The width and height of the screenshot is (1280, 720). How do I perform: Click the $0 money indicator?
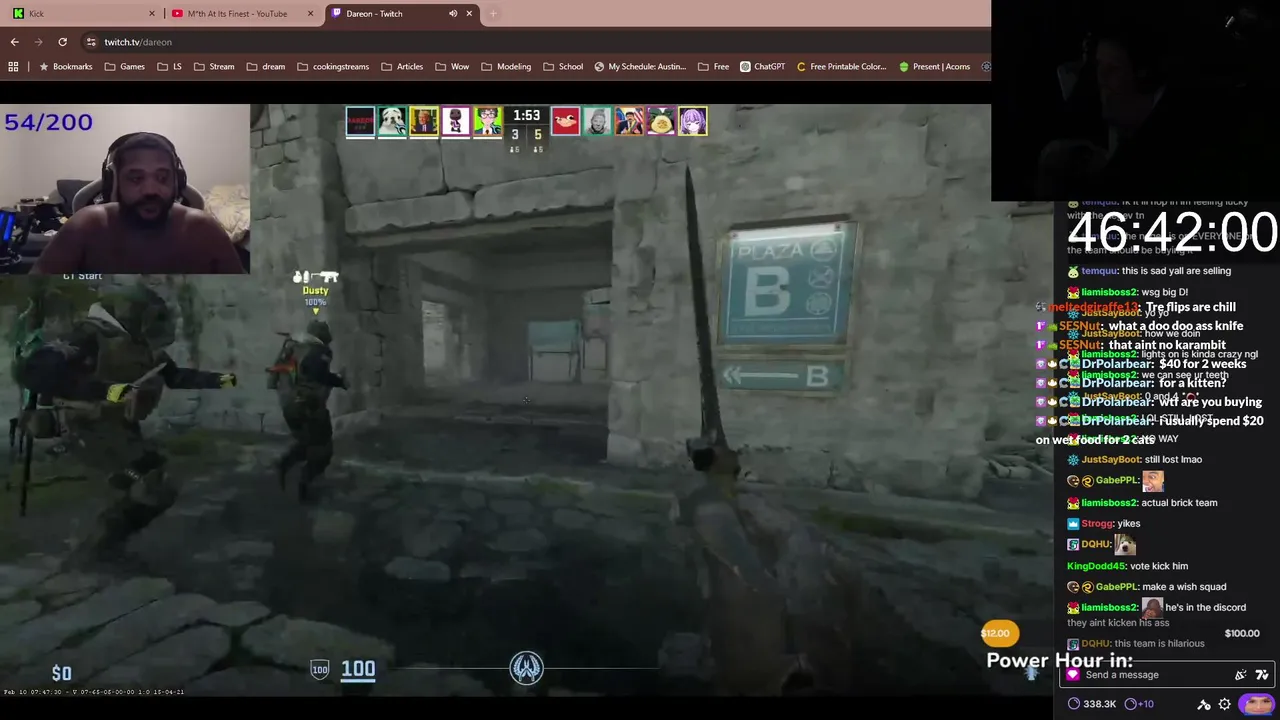[62, 673]
